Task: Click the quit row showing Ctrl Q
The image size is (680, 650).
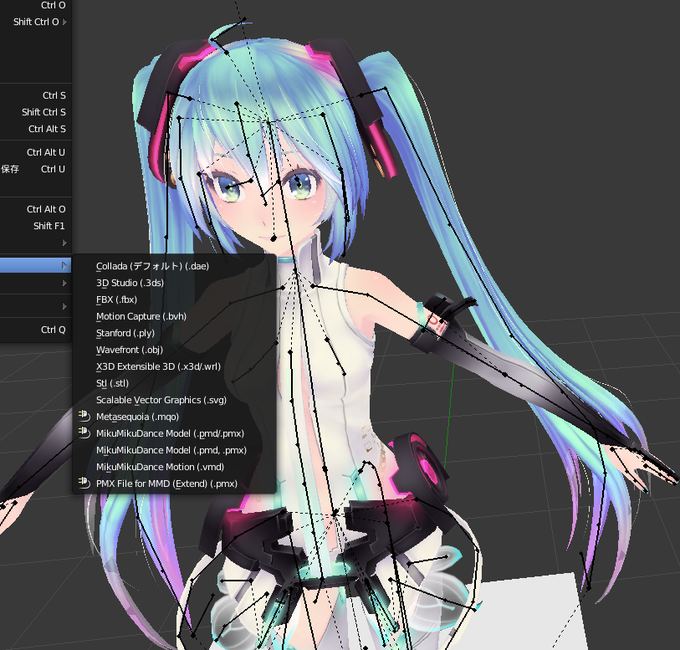Action: (x=36, y=330)
